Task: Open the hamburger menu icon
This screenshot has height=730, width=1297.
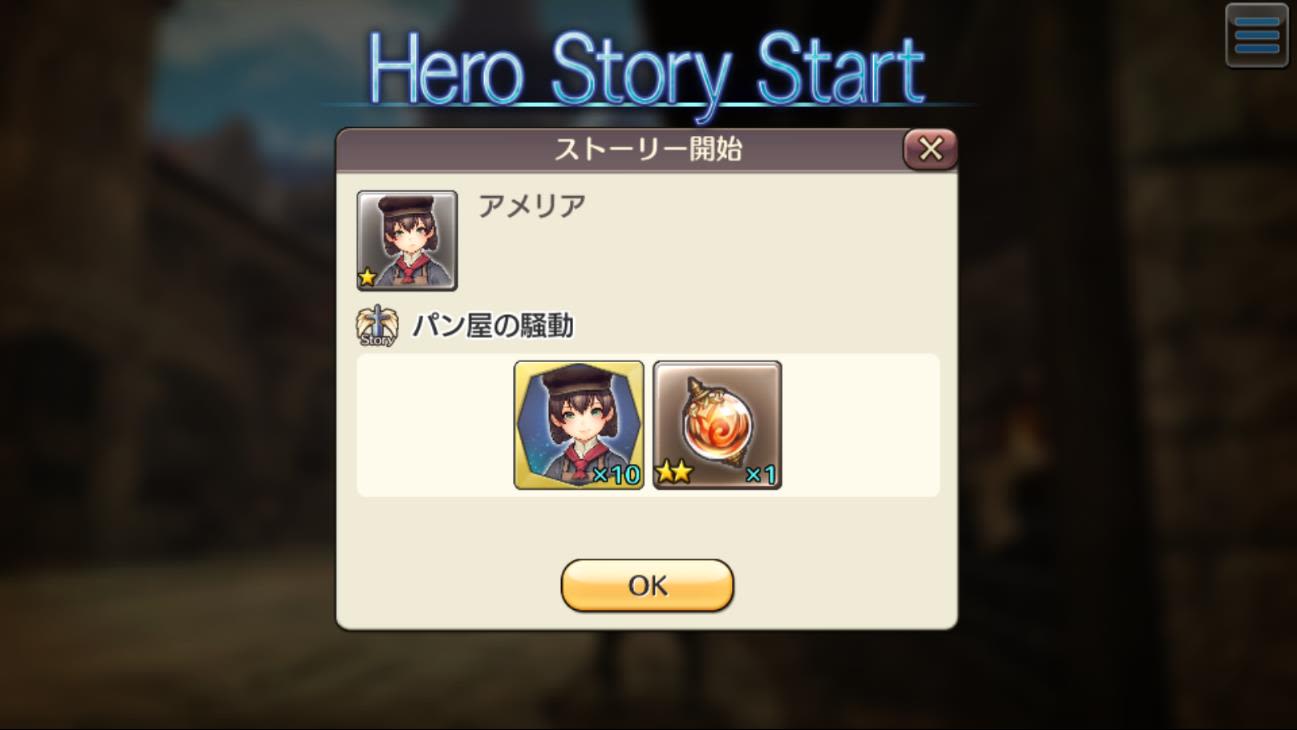Action: coord(1257,35)
